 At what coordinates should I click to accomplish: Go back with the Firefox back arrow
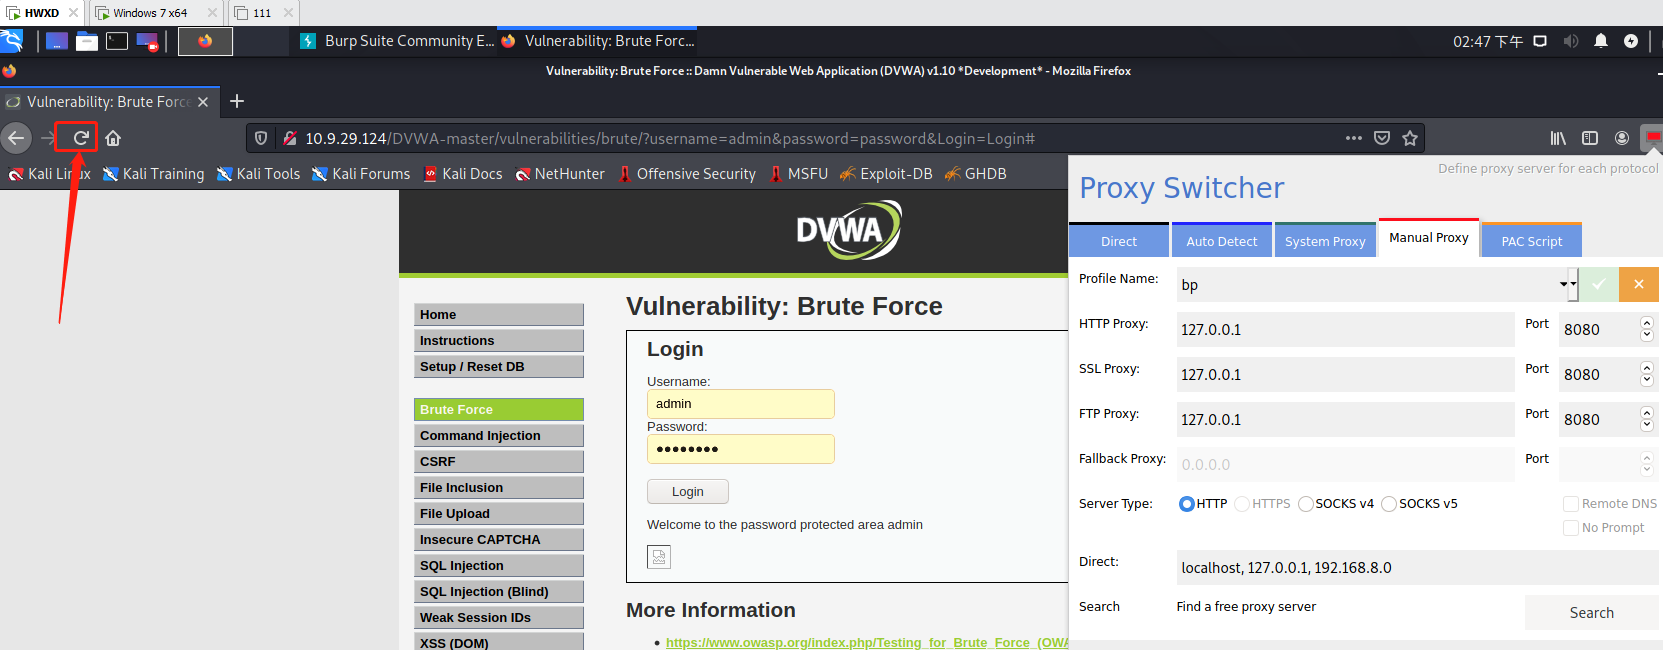[16, 138]
